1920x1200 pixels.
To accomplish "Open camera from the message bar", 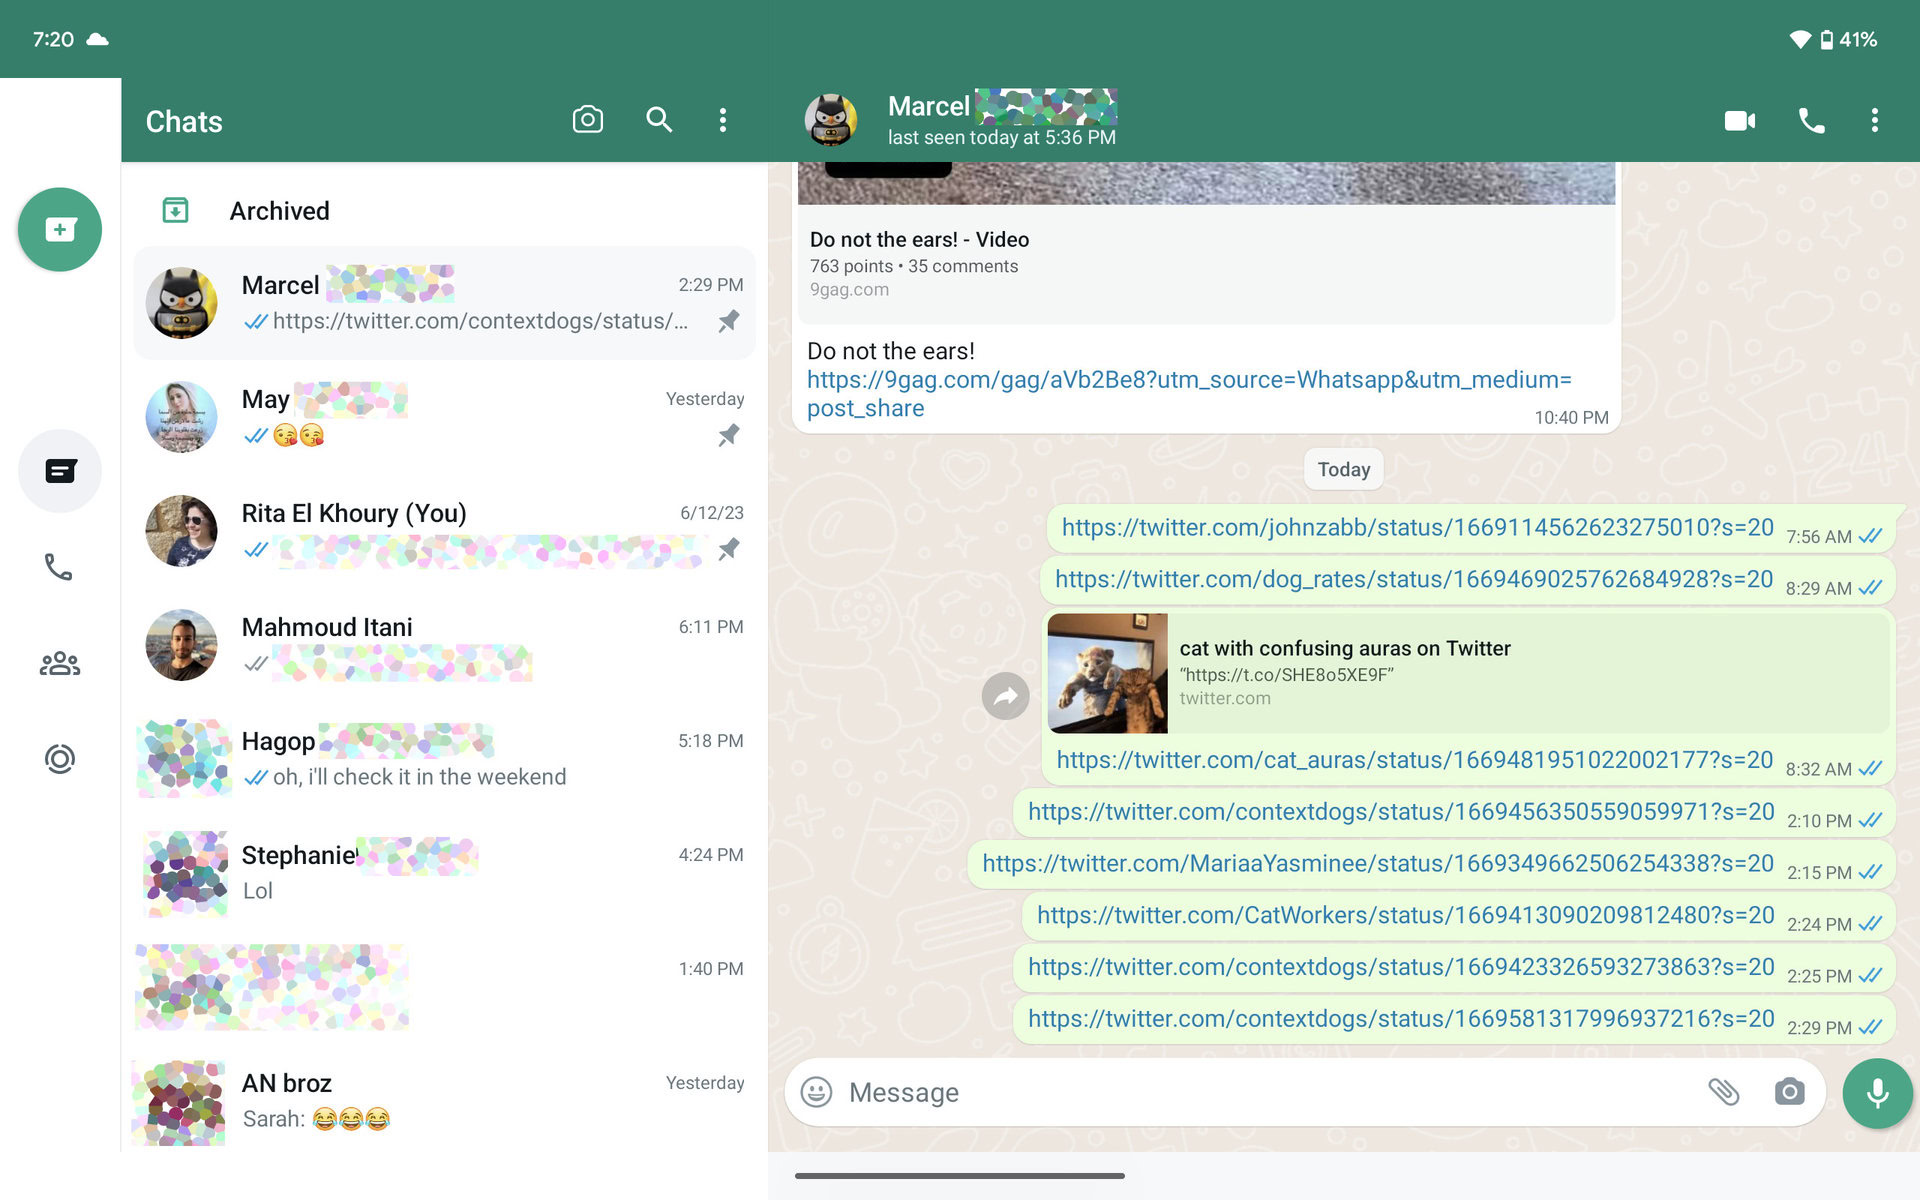I will click(1790, 1092).
